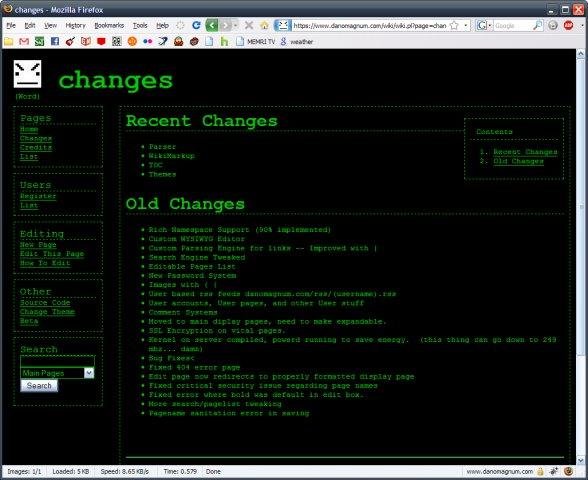The width and height of the screenshot is (588, 480).
Task: Open the back/forward history dropdown arrow
Action: pos(236,26)
